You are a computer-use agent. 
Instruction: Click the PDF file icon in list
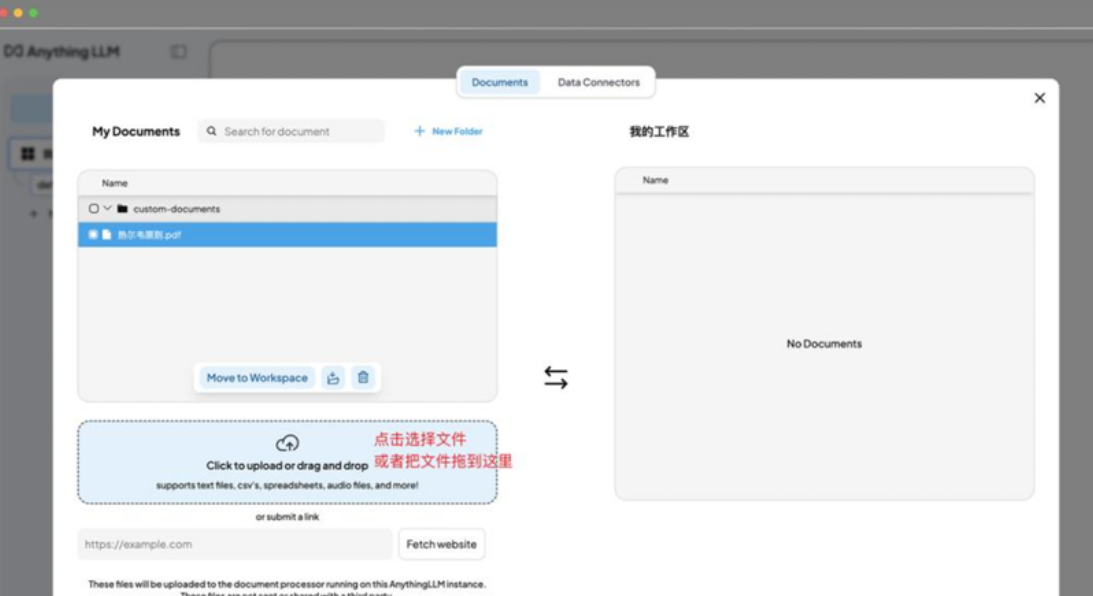coord(107,235)
